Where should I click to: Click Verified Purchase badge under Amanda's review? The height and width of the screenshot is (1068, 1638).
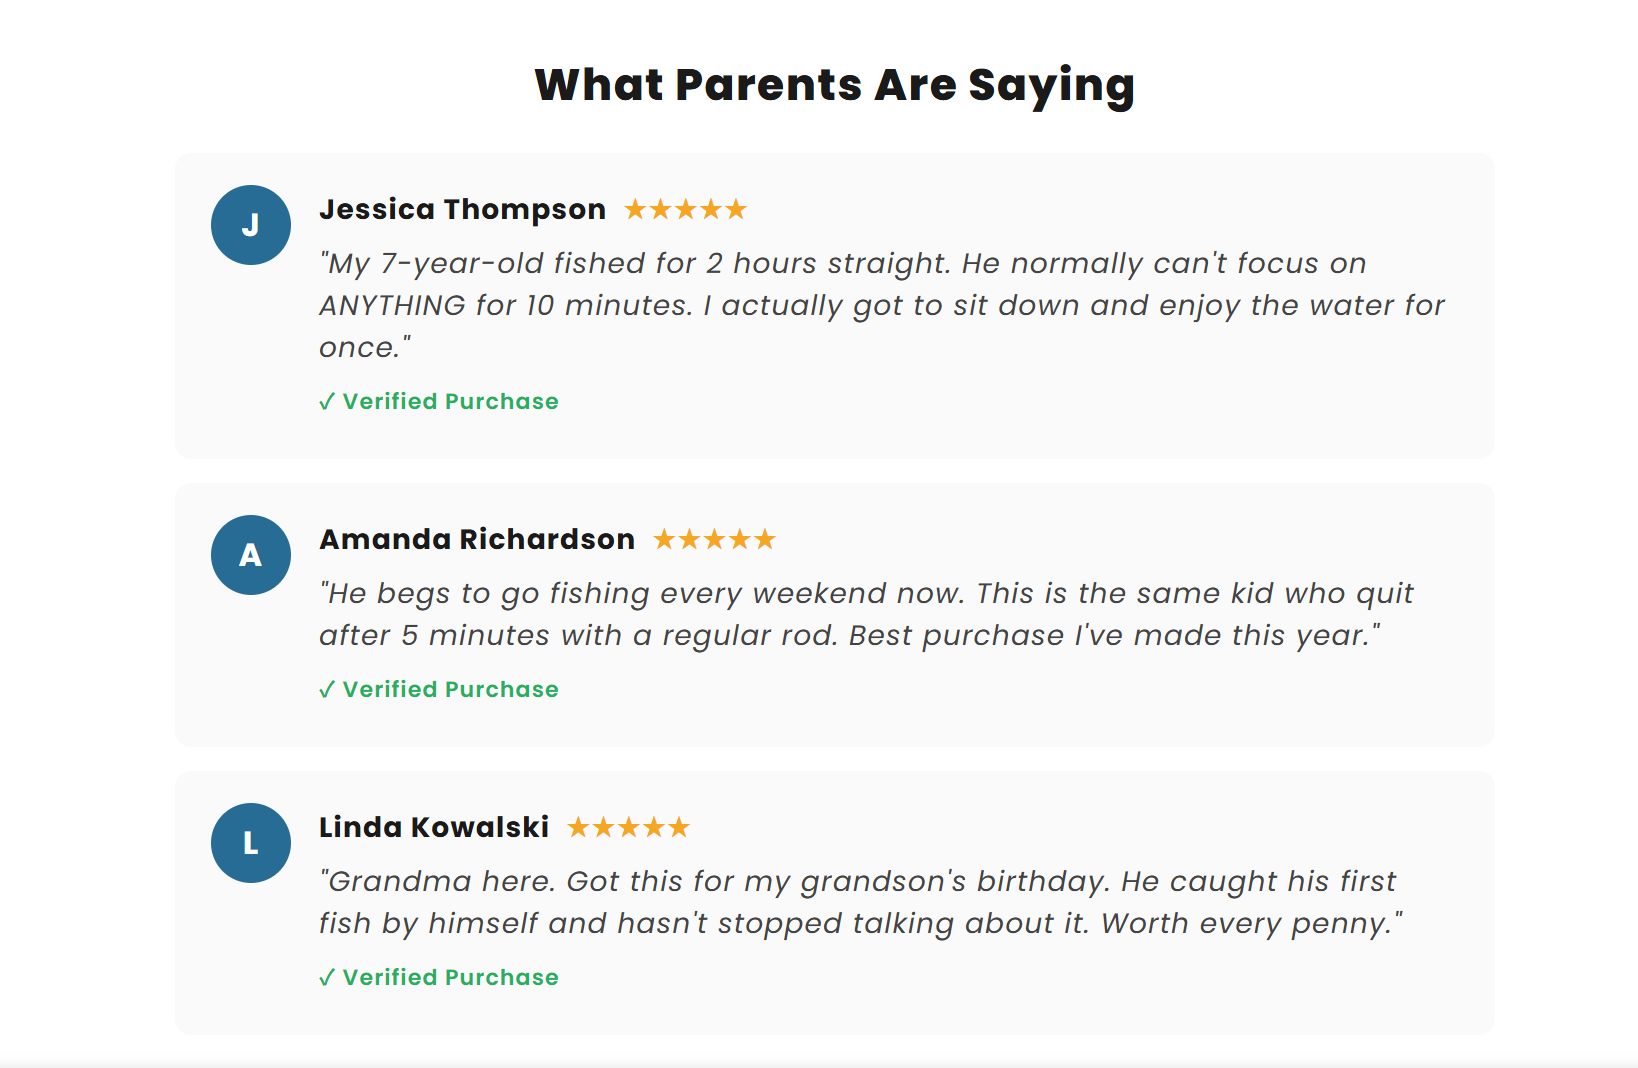point(439,689)
